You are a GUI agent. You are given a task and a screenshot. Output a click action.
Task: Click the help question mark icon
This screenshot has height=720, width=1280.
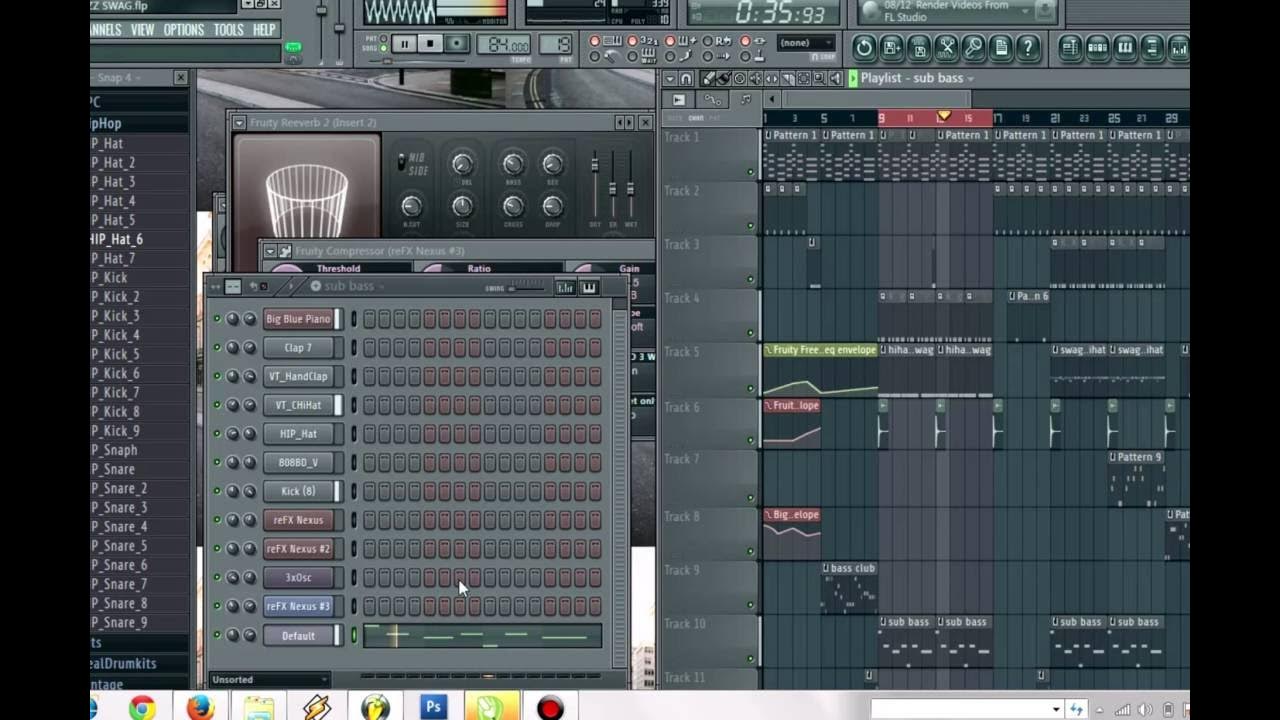(x=1027, y=47)
